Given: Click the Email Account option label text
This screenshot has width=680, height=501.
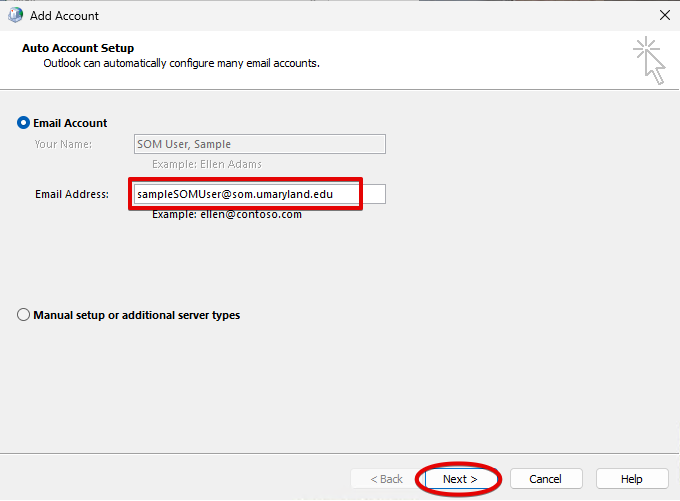Looking at the screenshot, I should [70, 123].
